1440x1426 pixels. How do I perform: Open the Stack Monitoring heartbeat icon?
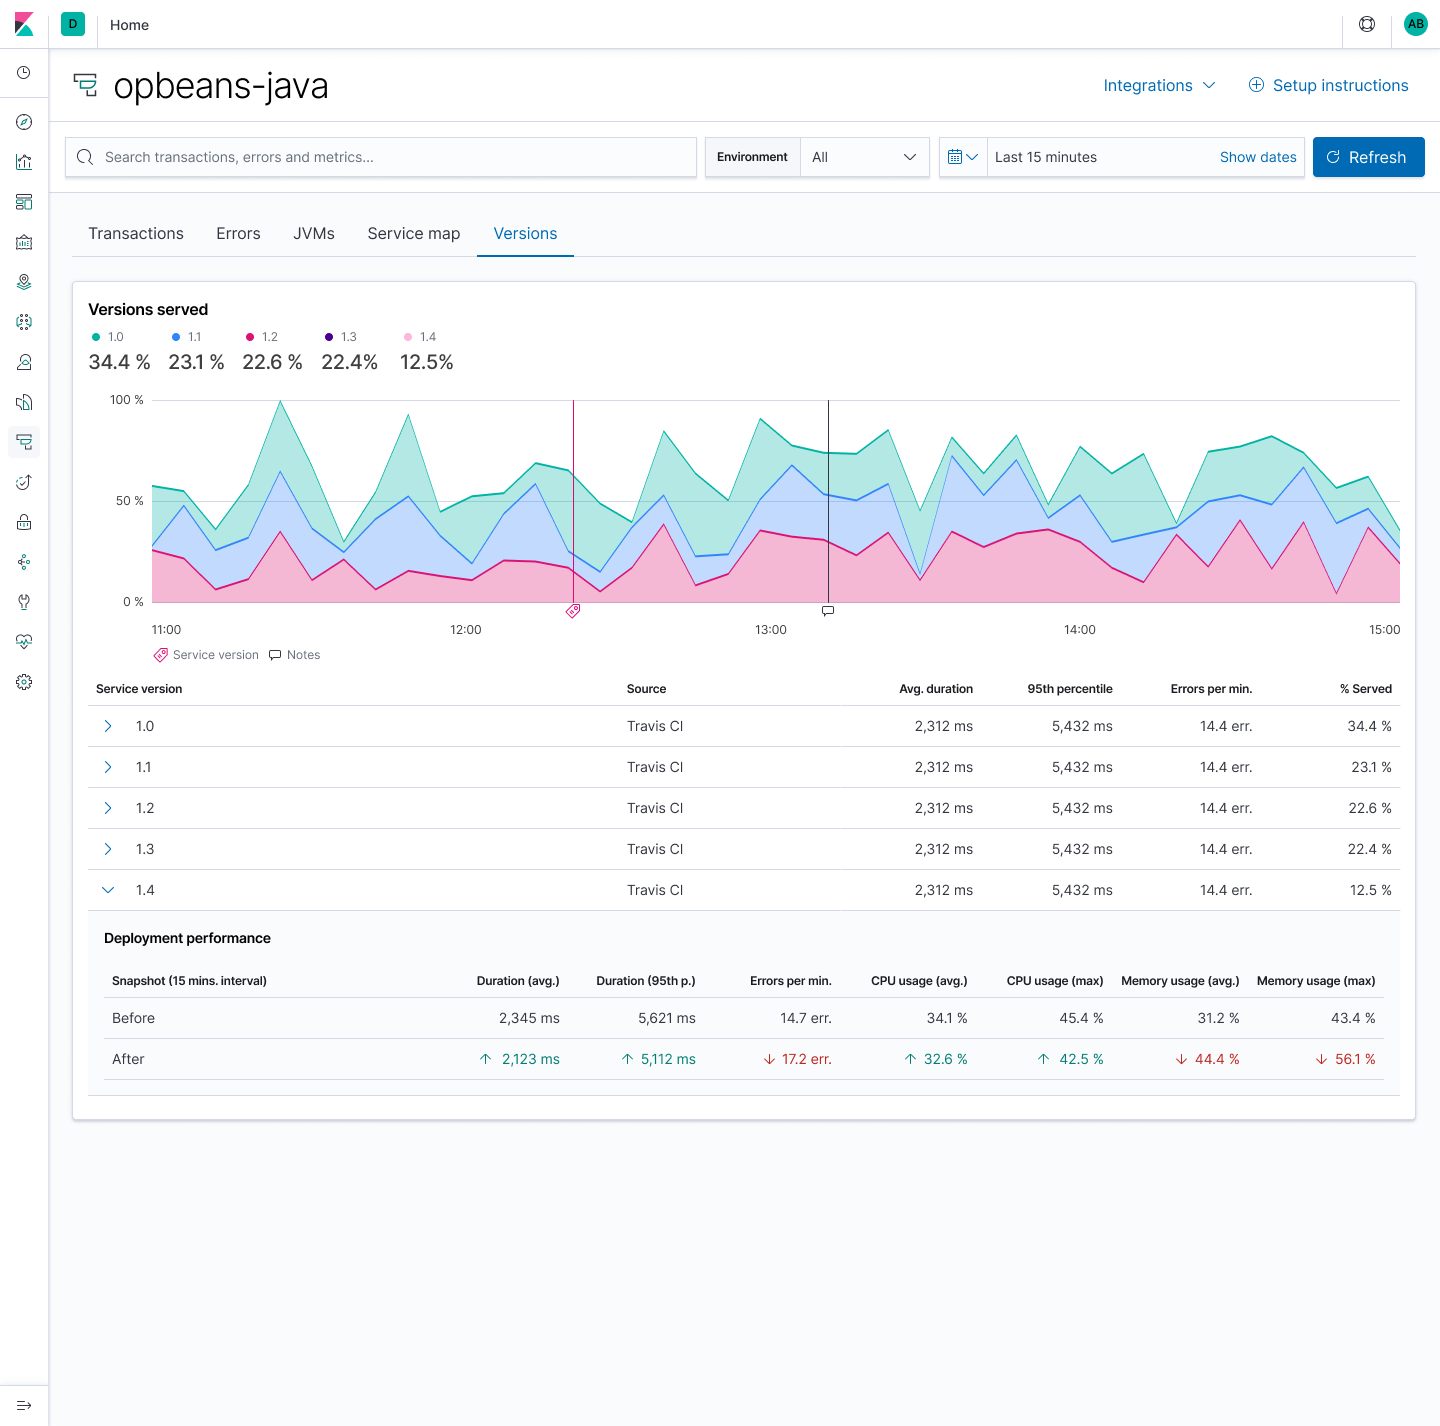(x=24, y=642)
